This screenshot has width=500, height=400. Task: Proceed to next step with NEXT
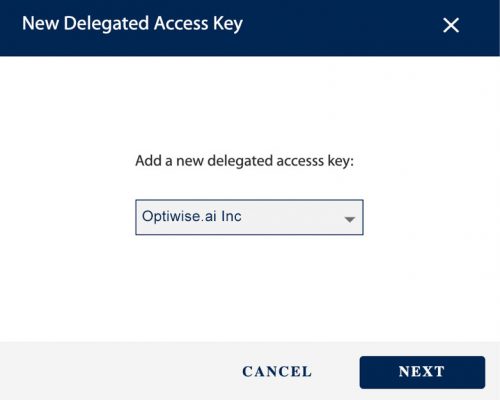422,372
